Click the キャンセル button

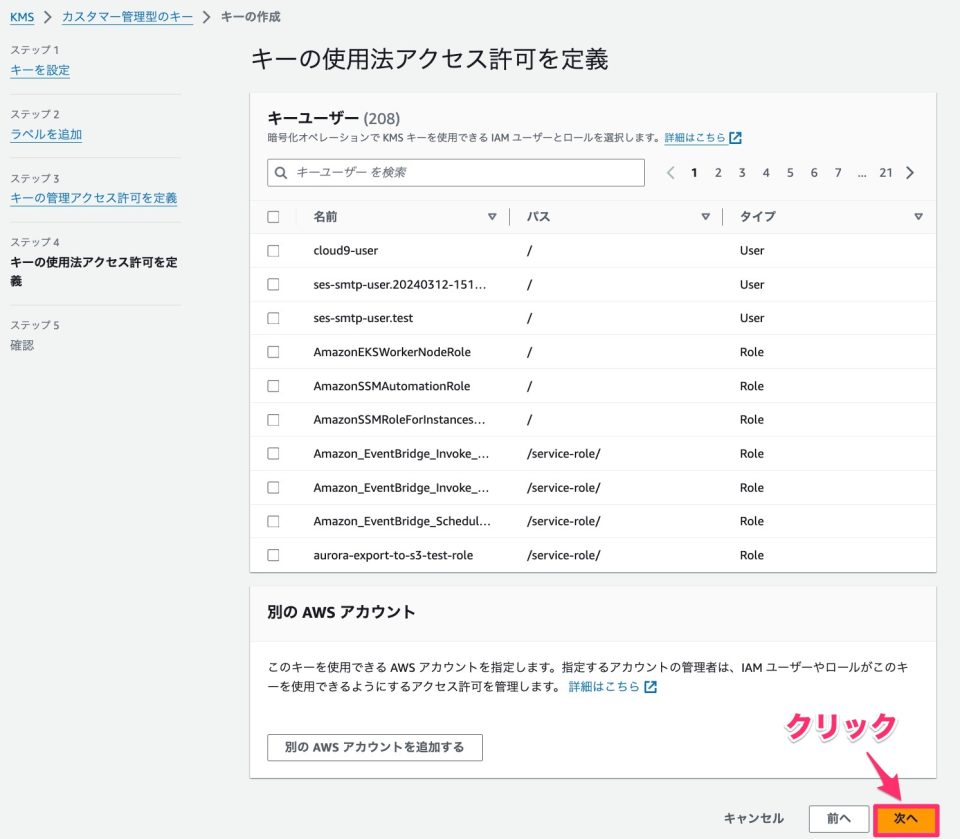[752, 817]
